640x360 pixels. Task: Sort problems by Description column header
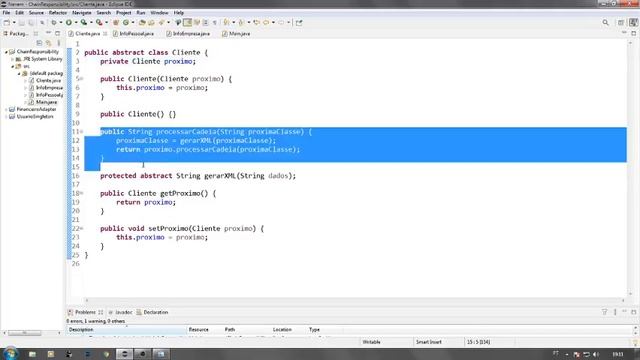pyautogui.click(x=127, y=329)
